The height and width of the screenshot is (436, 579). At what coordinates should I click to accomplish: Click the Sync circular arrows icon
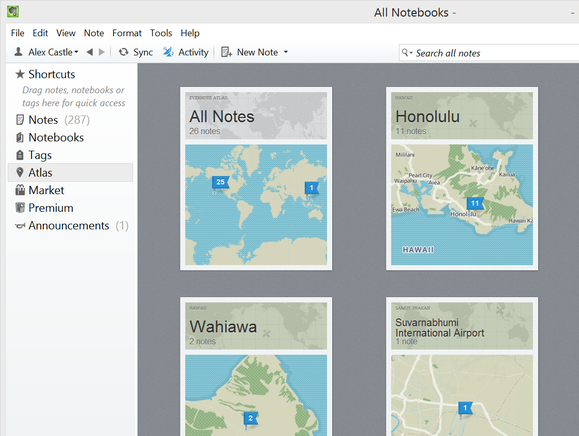click(x=124, y=52)
